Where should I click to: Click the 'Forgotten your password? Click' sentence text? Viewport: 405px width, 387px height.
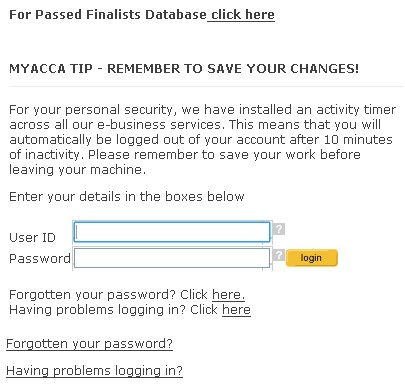point(108,295)
